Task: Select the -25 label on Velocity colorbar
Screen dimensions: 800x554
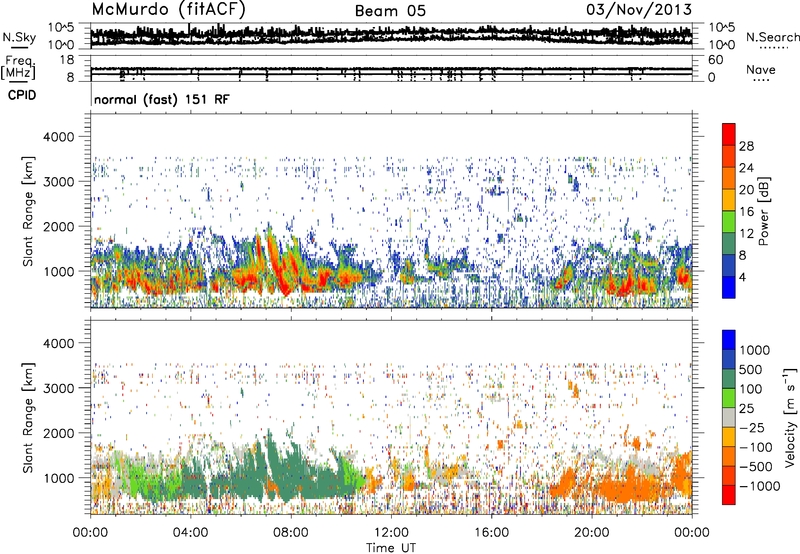Action: pyautogui.click(x=751, y=428)
